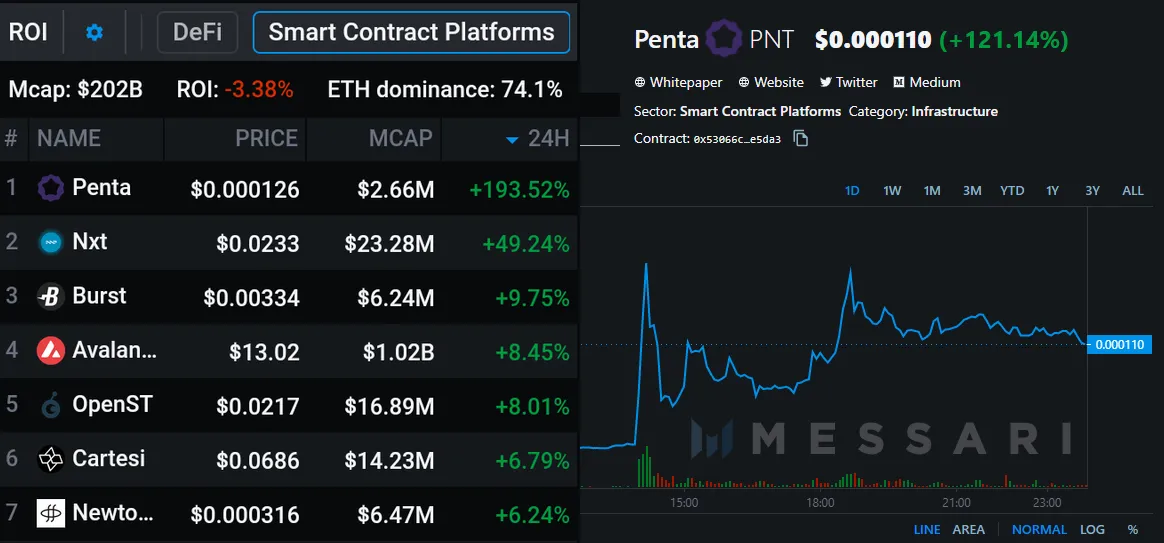Screen dimensions: 1164x543
Task: Set chart scale to NORMAL
Action: click(x=1039, y=530)
